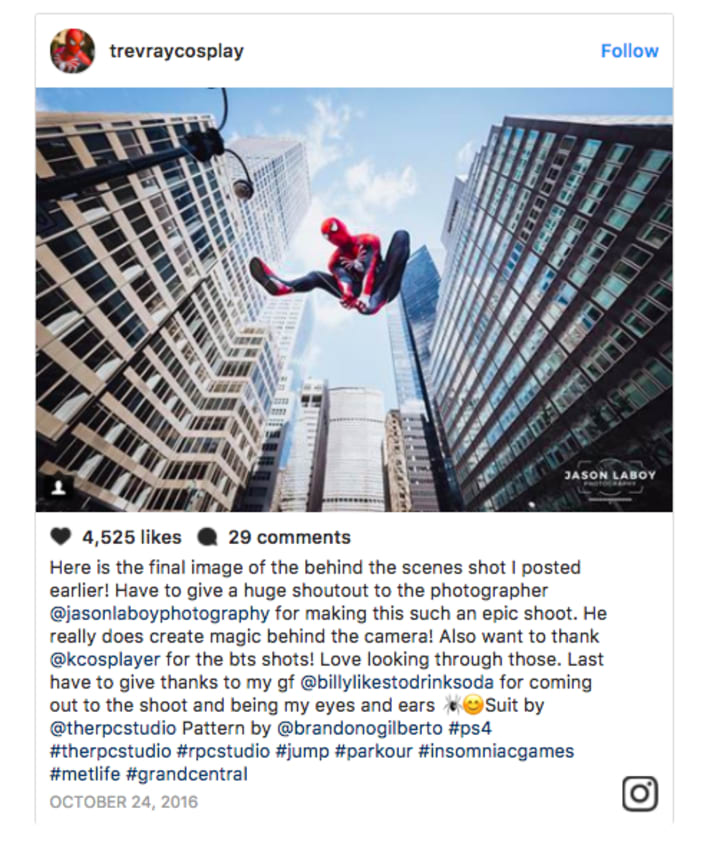
Task: Open trevraycosplay profile picture
Action: (72, 51)
